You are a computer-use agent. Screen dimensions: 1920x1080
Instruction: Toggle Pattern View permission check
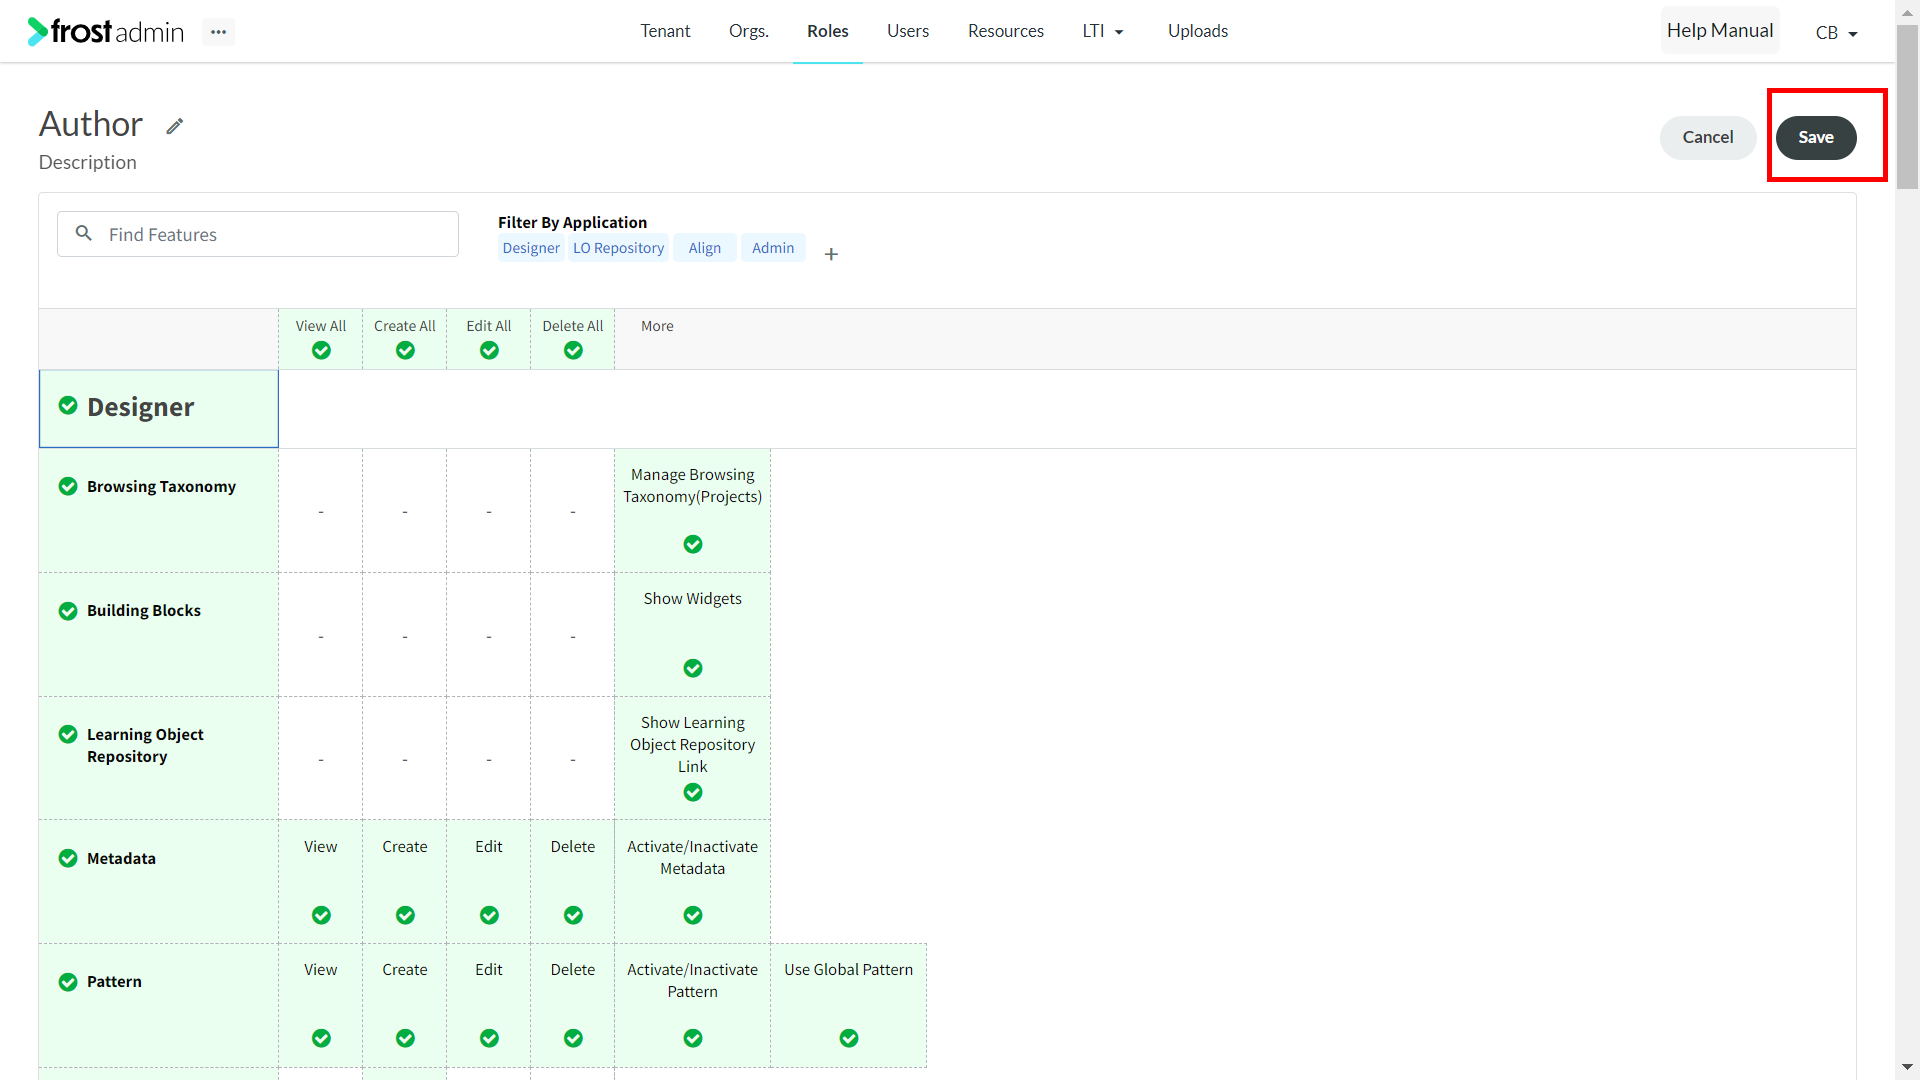click(x=321, y=1038)
